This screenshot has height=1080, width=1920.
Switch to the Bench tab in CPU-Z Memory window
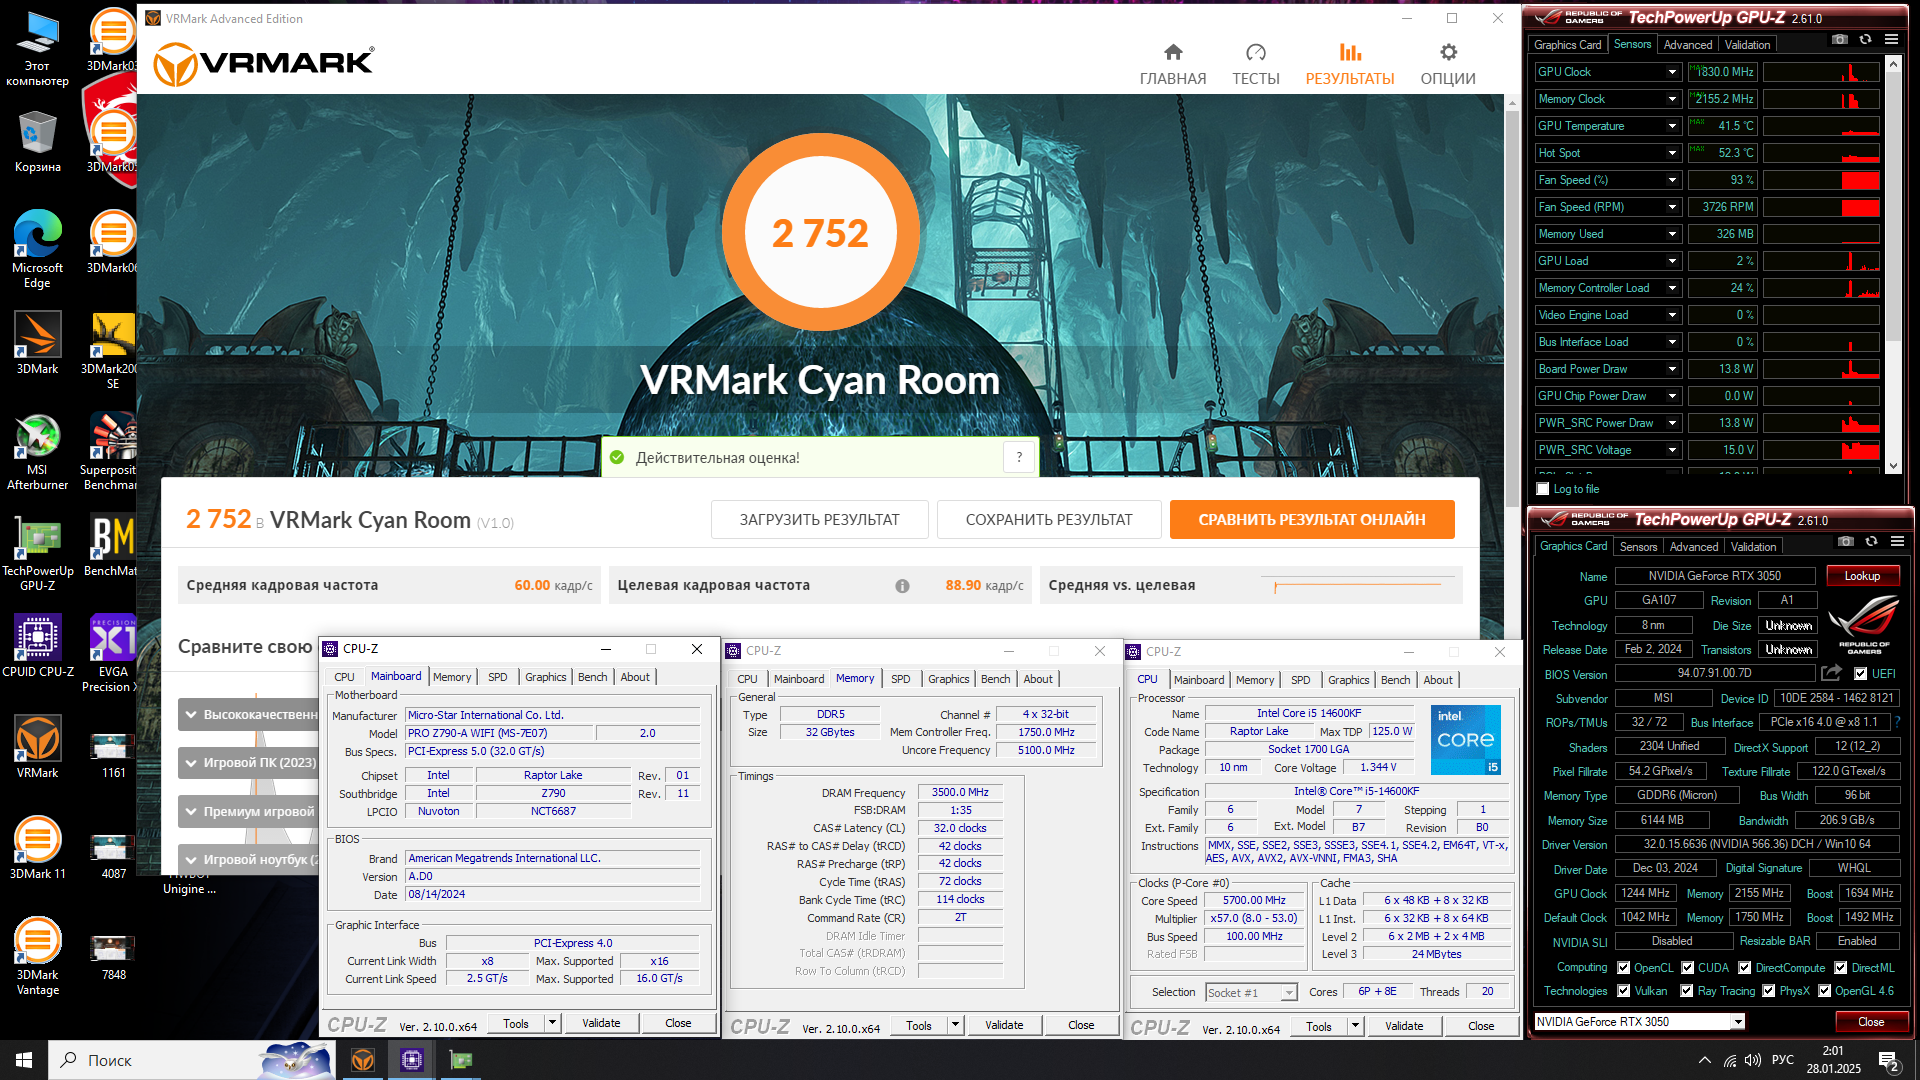[995, 679]
